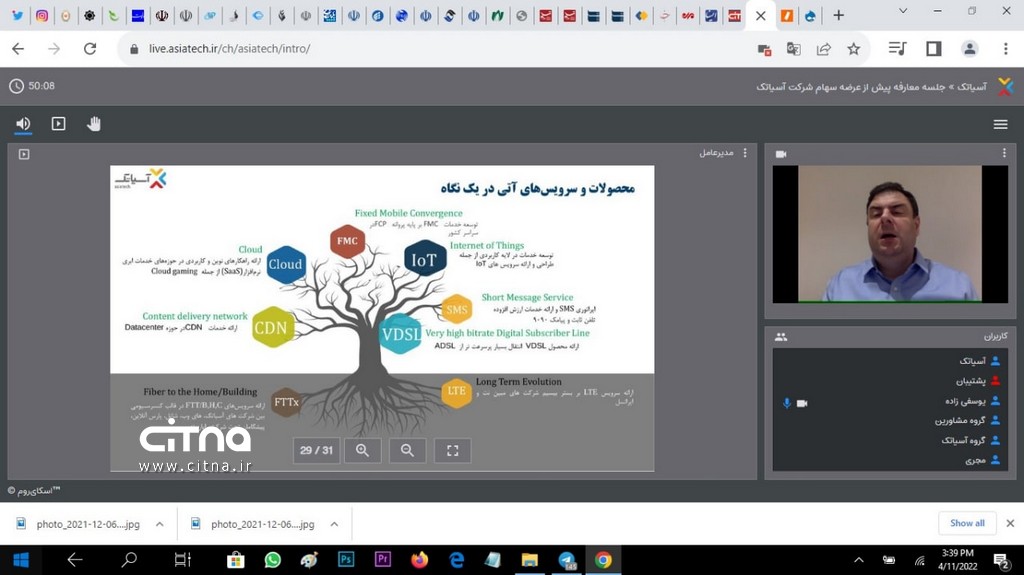Click the slide page counter 29 / 31

pos(316,451)
